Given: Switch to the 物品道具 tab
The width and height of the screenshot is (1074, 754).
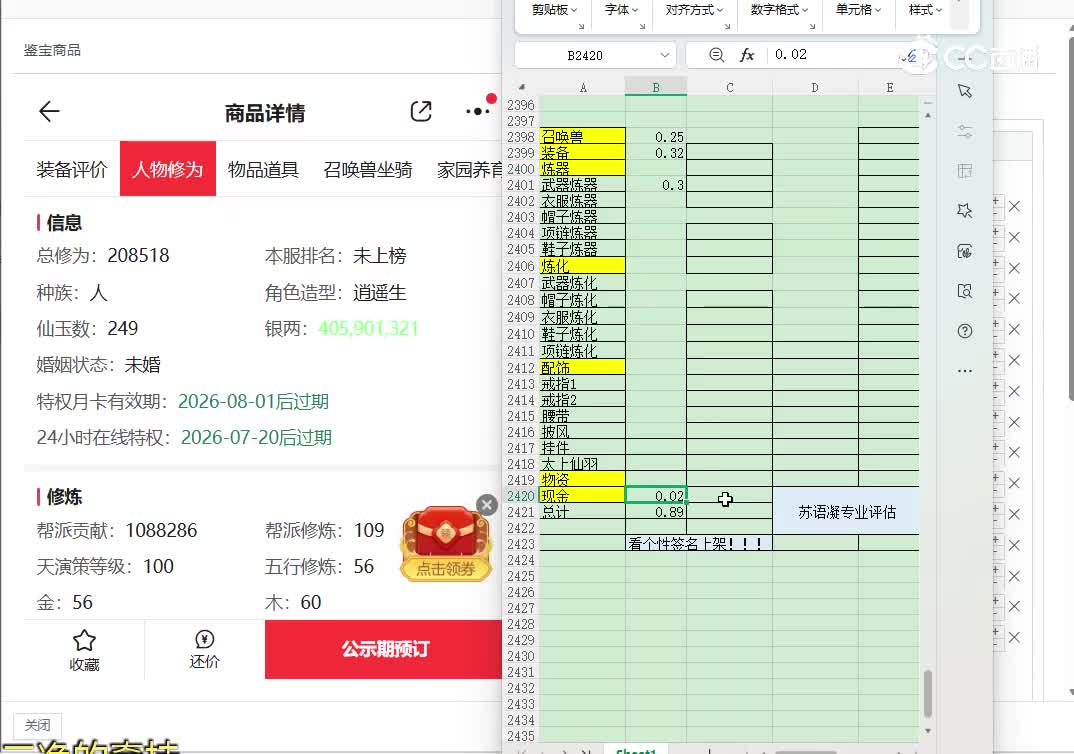Looking at the screenshot, I should [263, 169].
